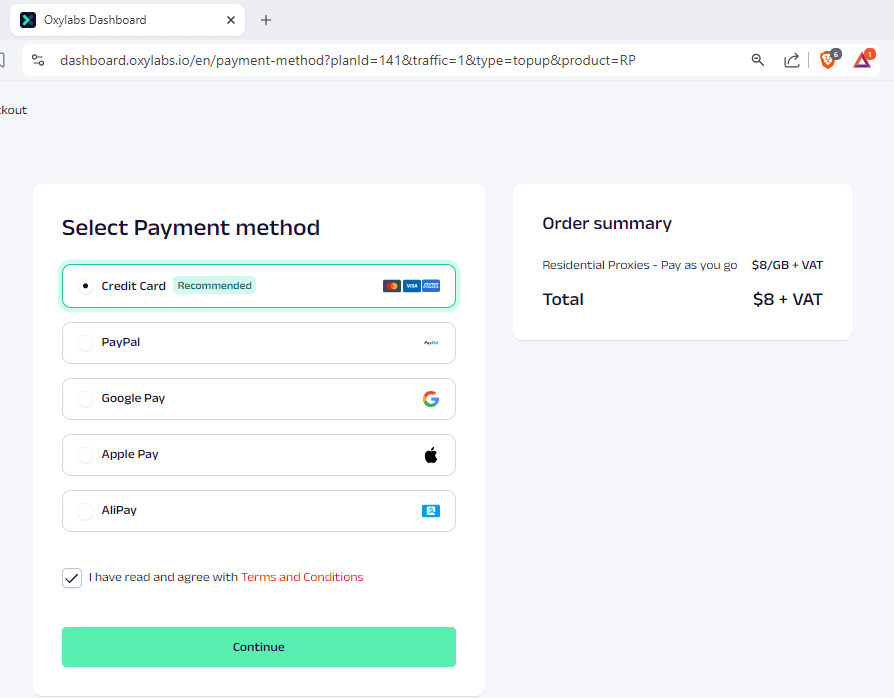Click the Brave Shields lion icon
Viewport: 894px width, 698px height.
[x=828, y=60]
